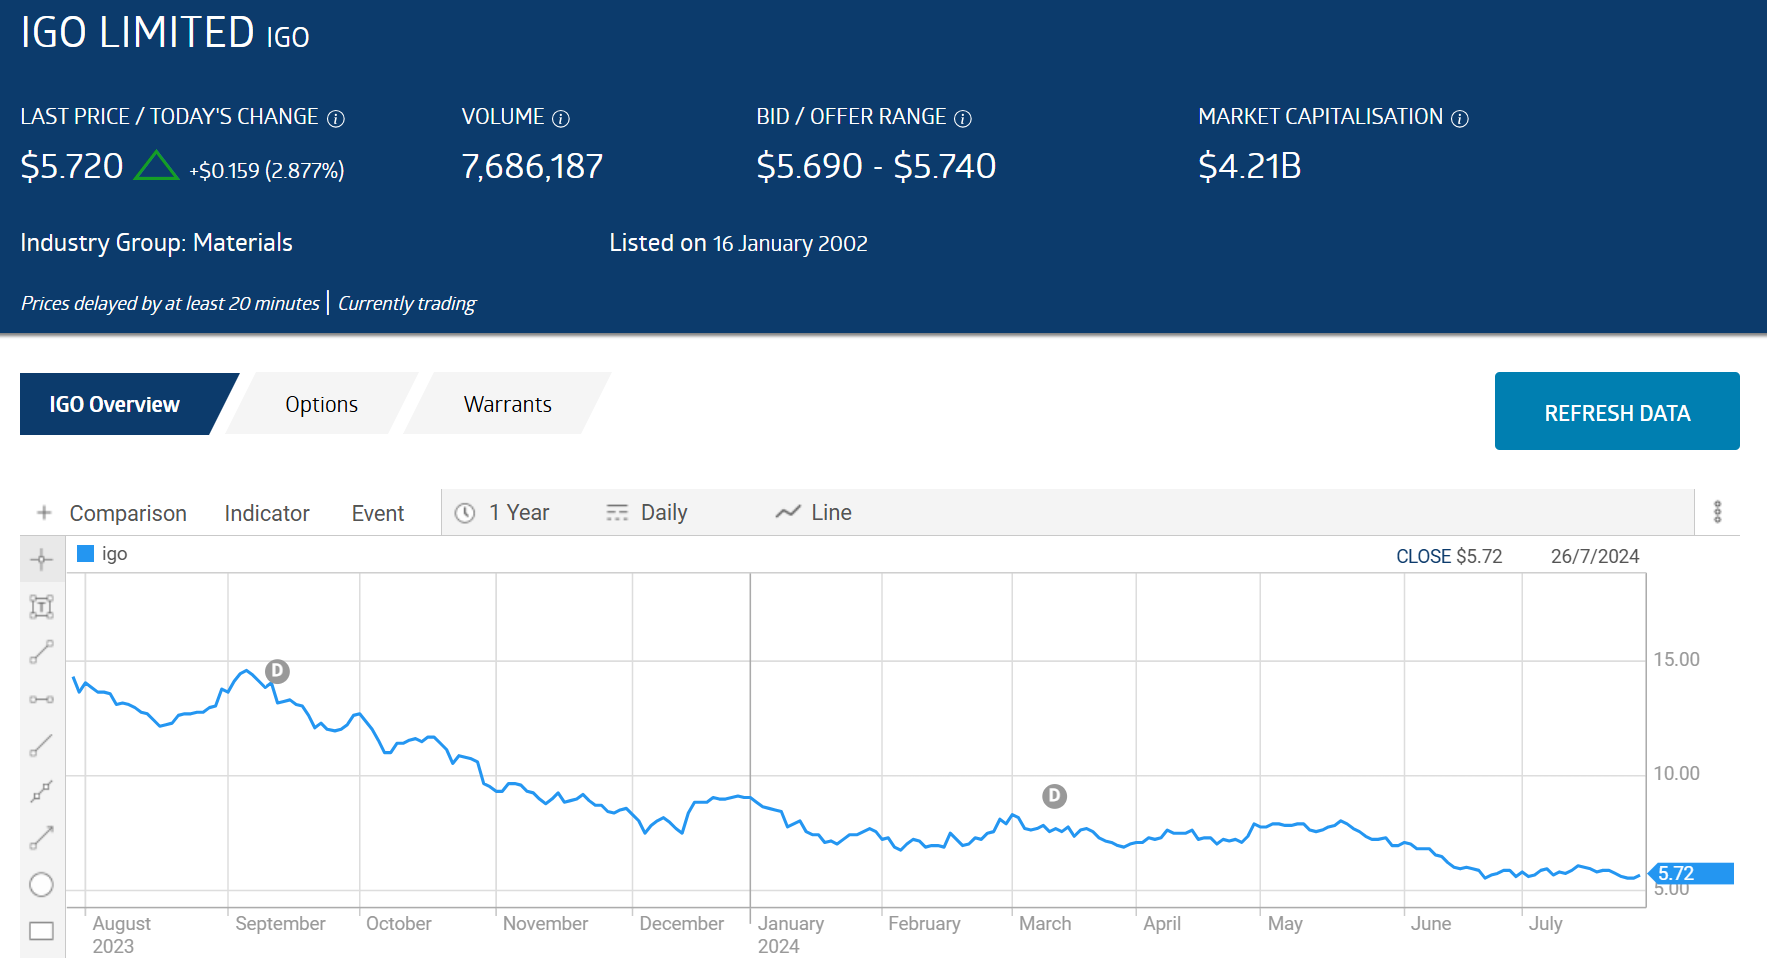Switch to the Options tab
The width and height of the screenshot is (1767, 958).
[321, 404]
